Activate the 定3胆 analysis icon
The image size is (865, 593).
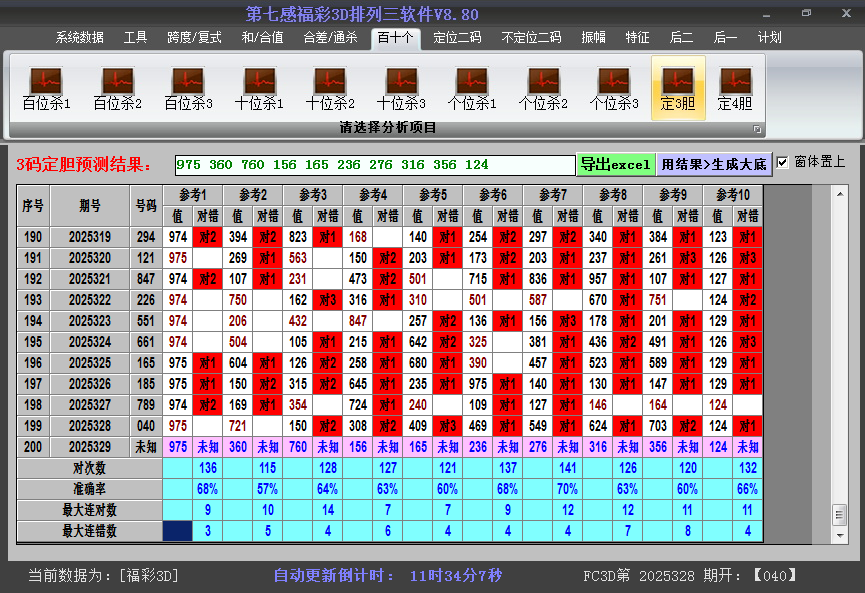point(680,85)
